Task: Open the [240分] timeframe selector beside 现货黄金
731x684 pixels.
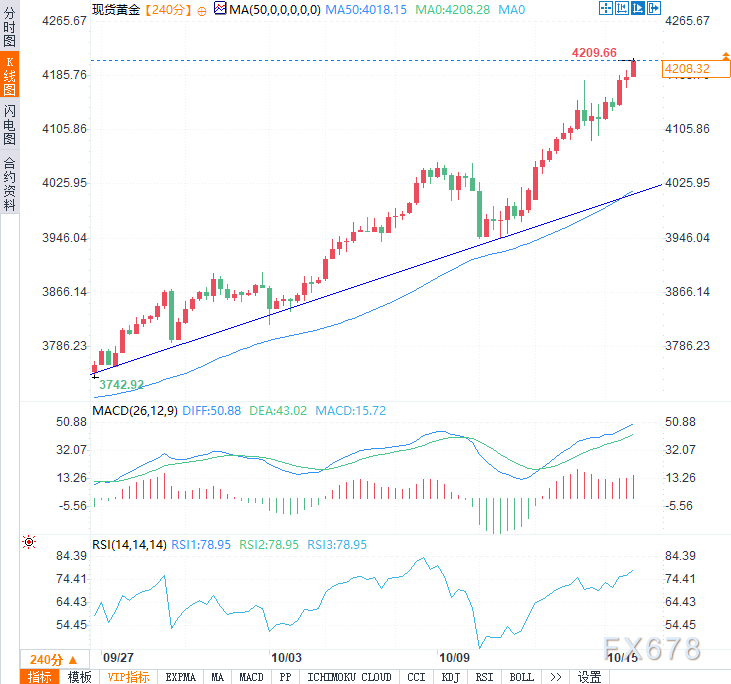Action: (163, 10)
